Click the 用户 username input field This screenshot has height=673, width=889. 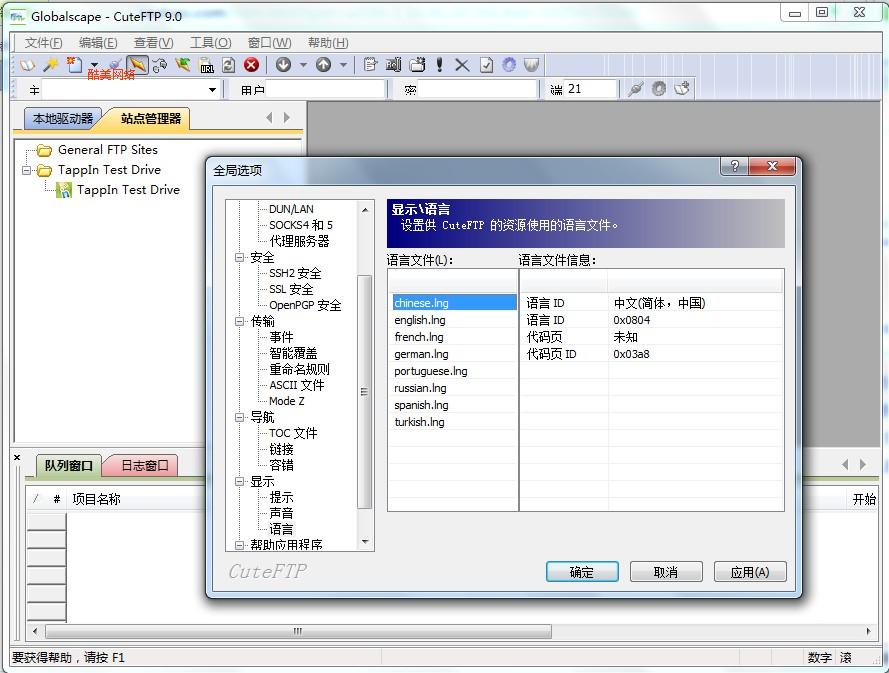click(325, 89)
